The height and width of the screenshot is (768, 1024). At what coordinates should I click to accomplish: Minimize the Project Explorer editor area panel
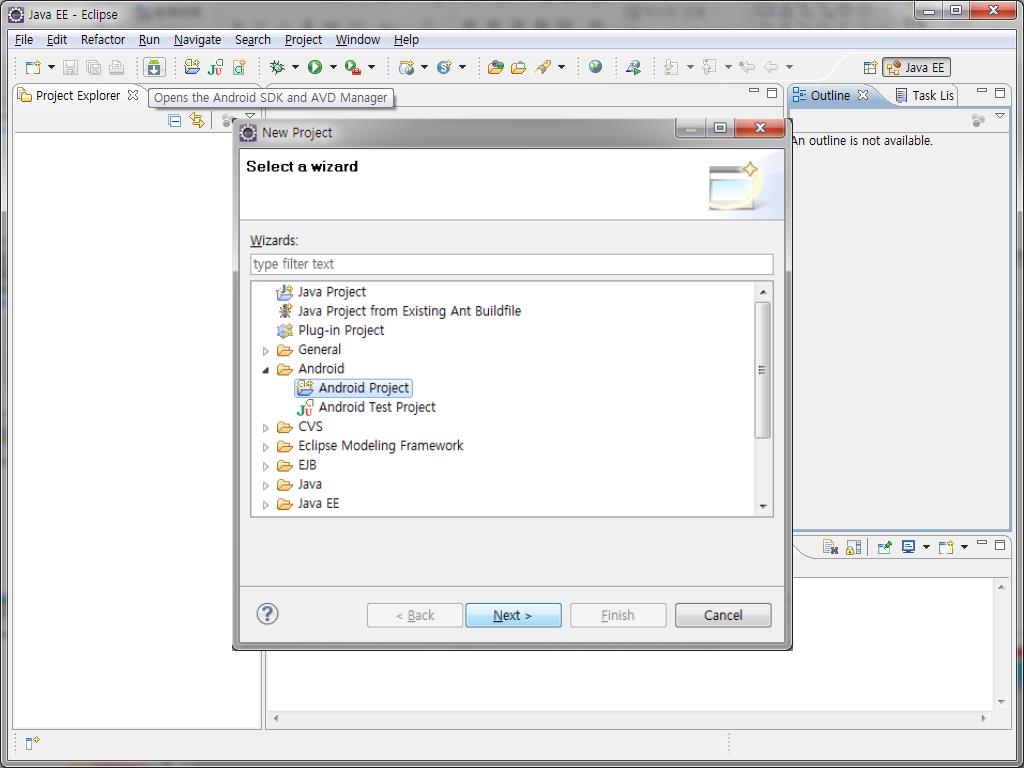[x=754, y=91]
